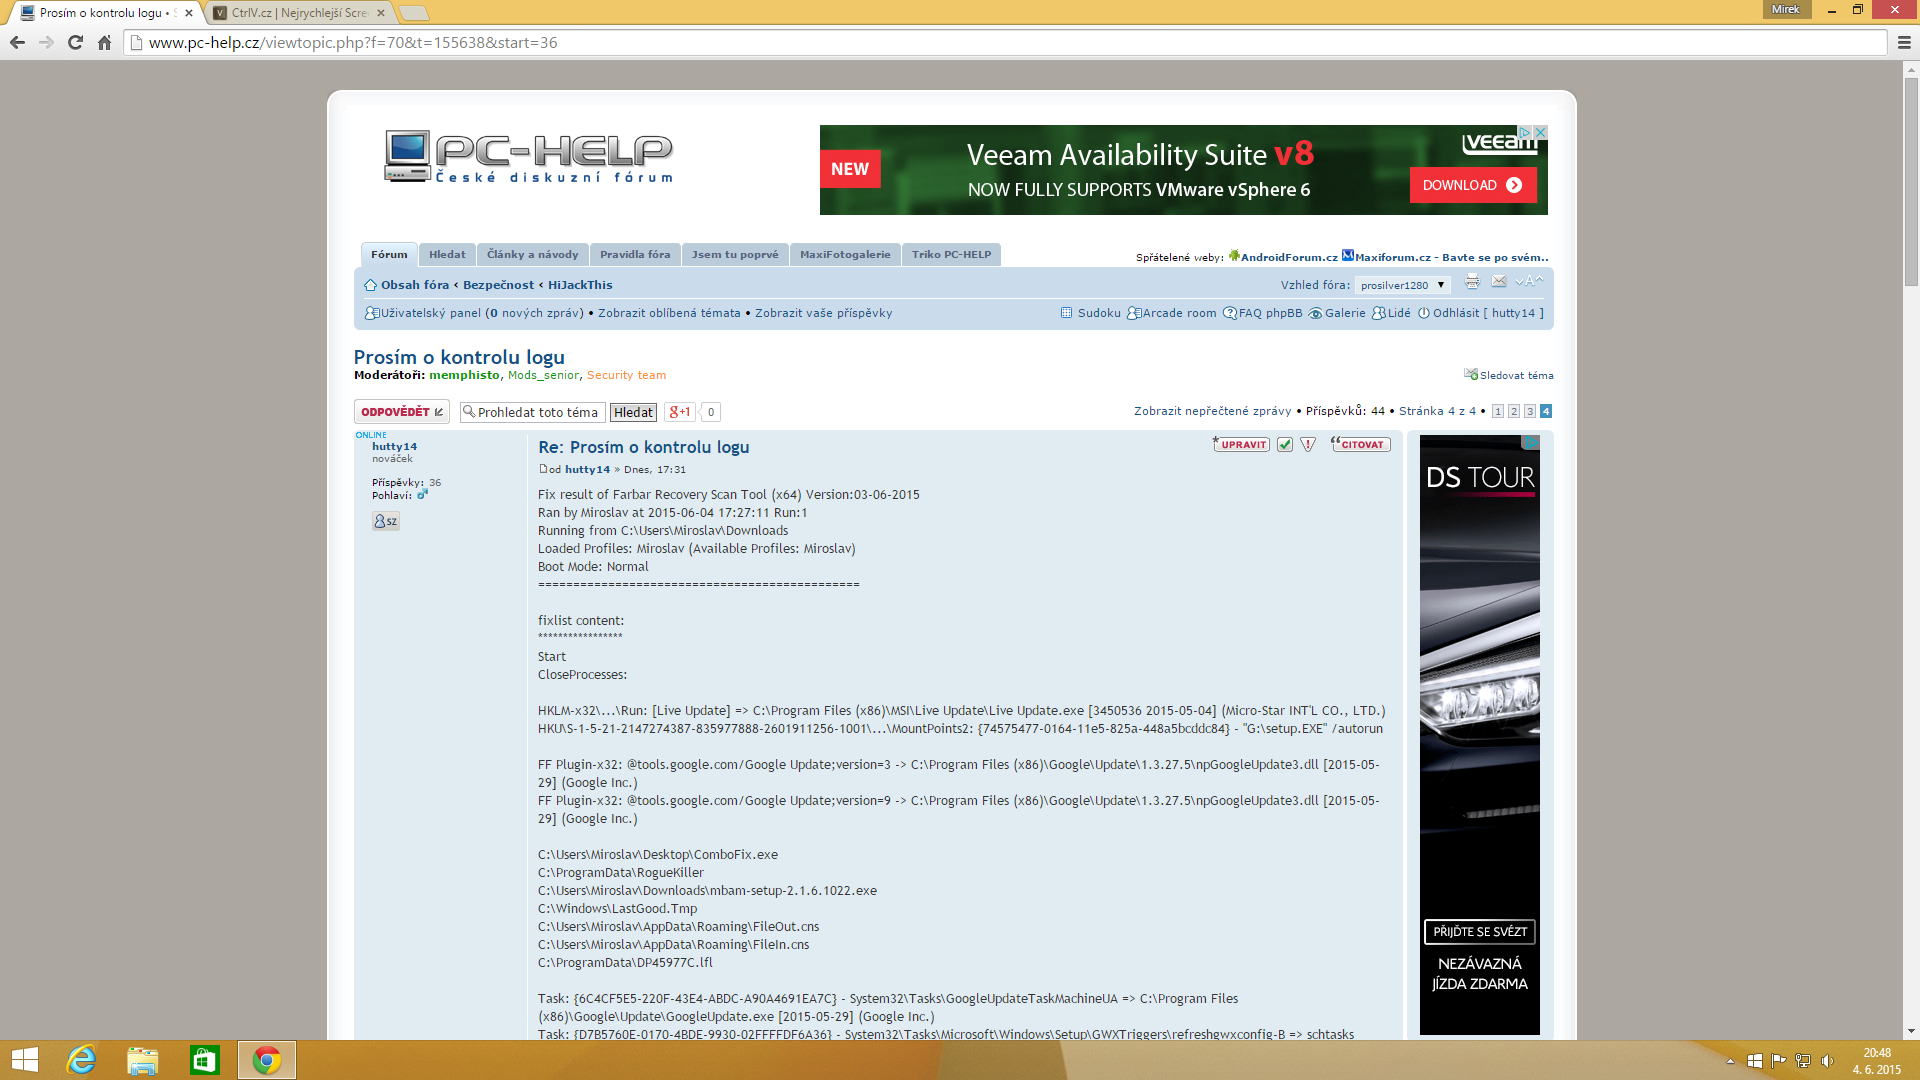Report post with the exclamation triangle icon
This screenshot has width=1920, height=1080.
pos(1308,444)
